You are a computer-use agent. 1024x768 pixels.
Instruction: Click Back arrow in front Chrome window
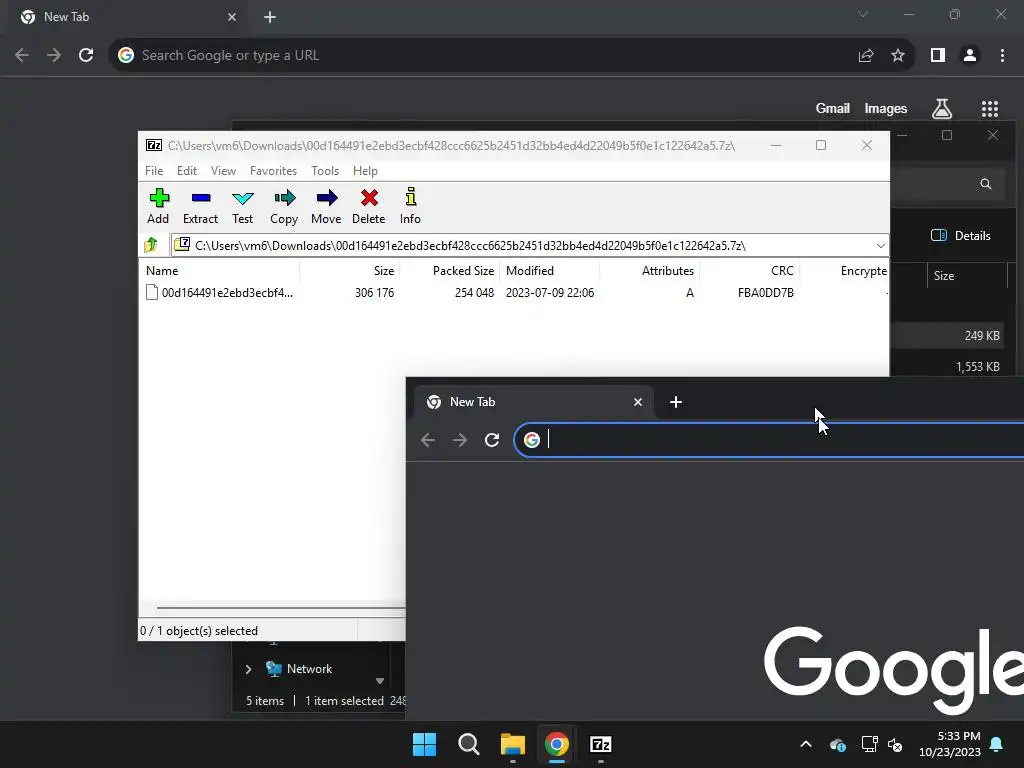point(428,440)
